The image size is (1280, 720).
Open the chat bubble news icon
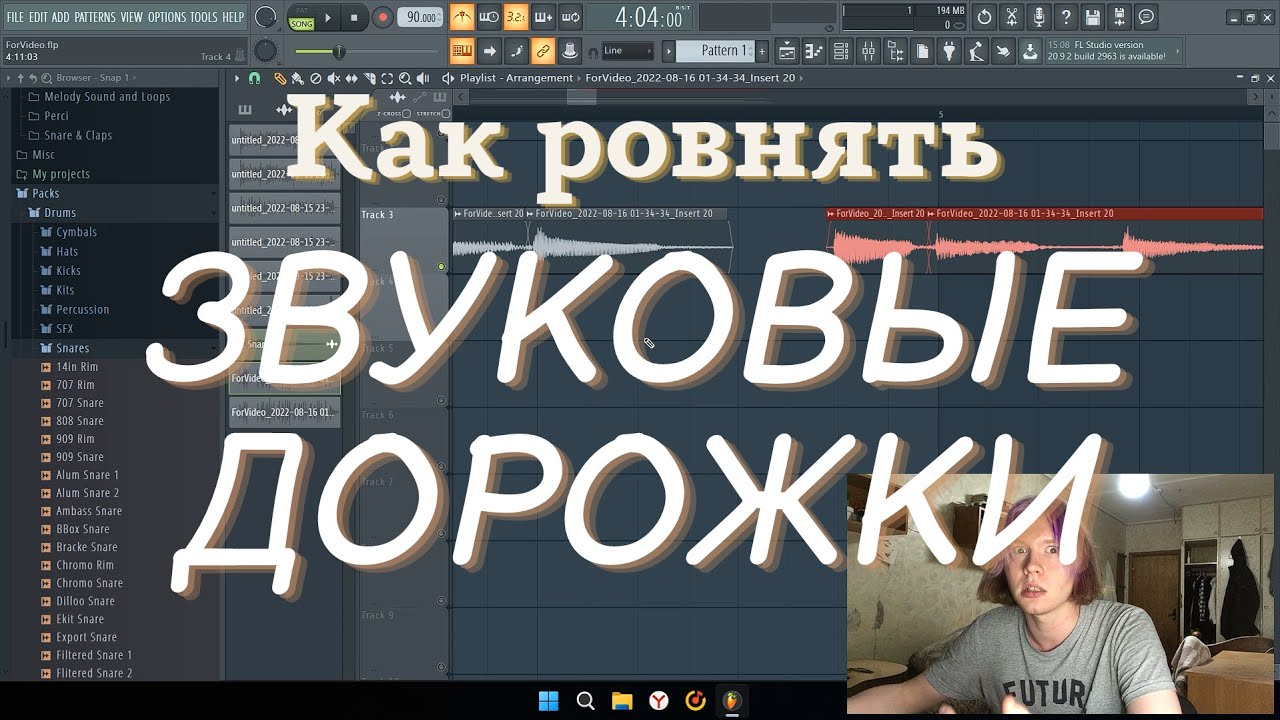pos(1147,17)
